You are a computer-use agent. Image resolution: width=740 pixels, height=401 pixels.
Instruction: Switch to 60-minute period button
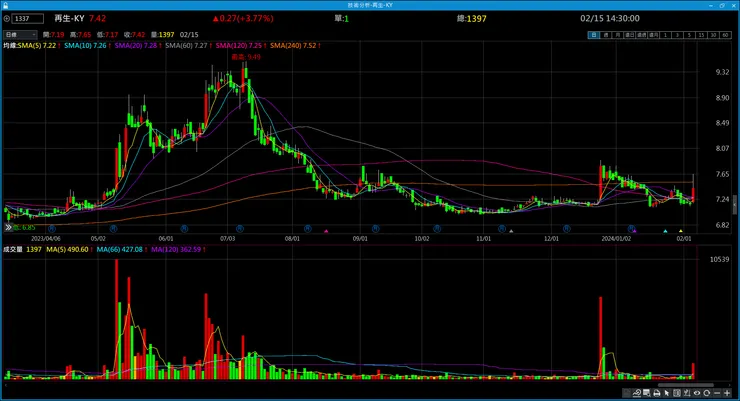click(725, 35)
